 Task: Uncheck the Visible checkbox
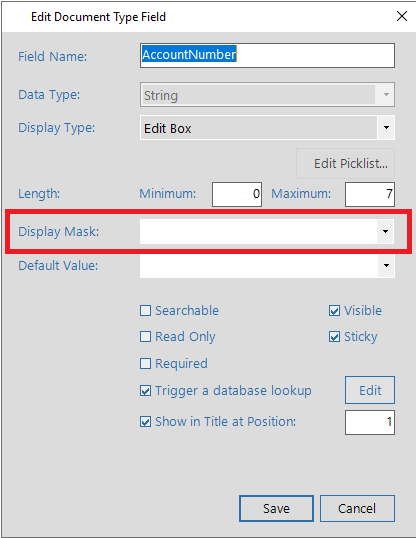334,311
